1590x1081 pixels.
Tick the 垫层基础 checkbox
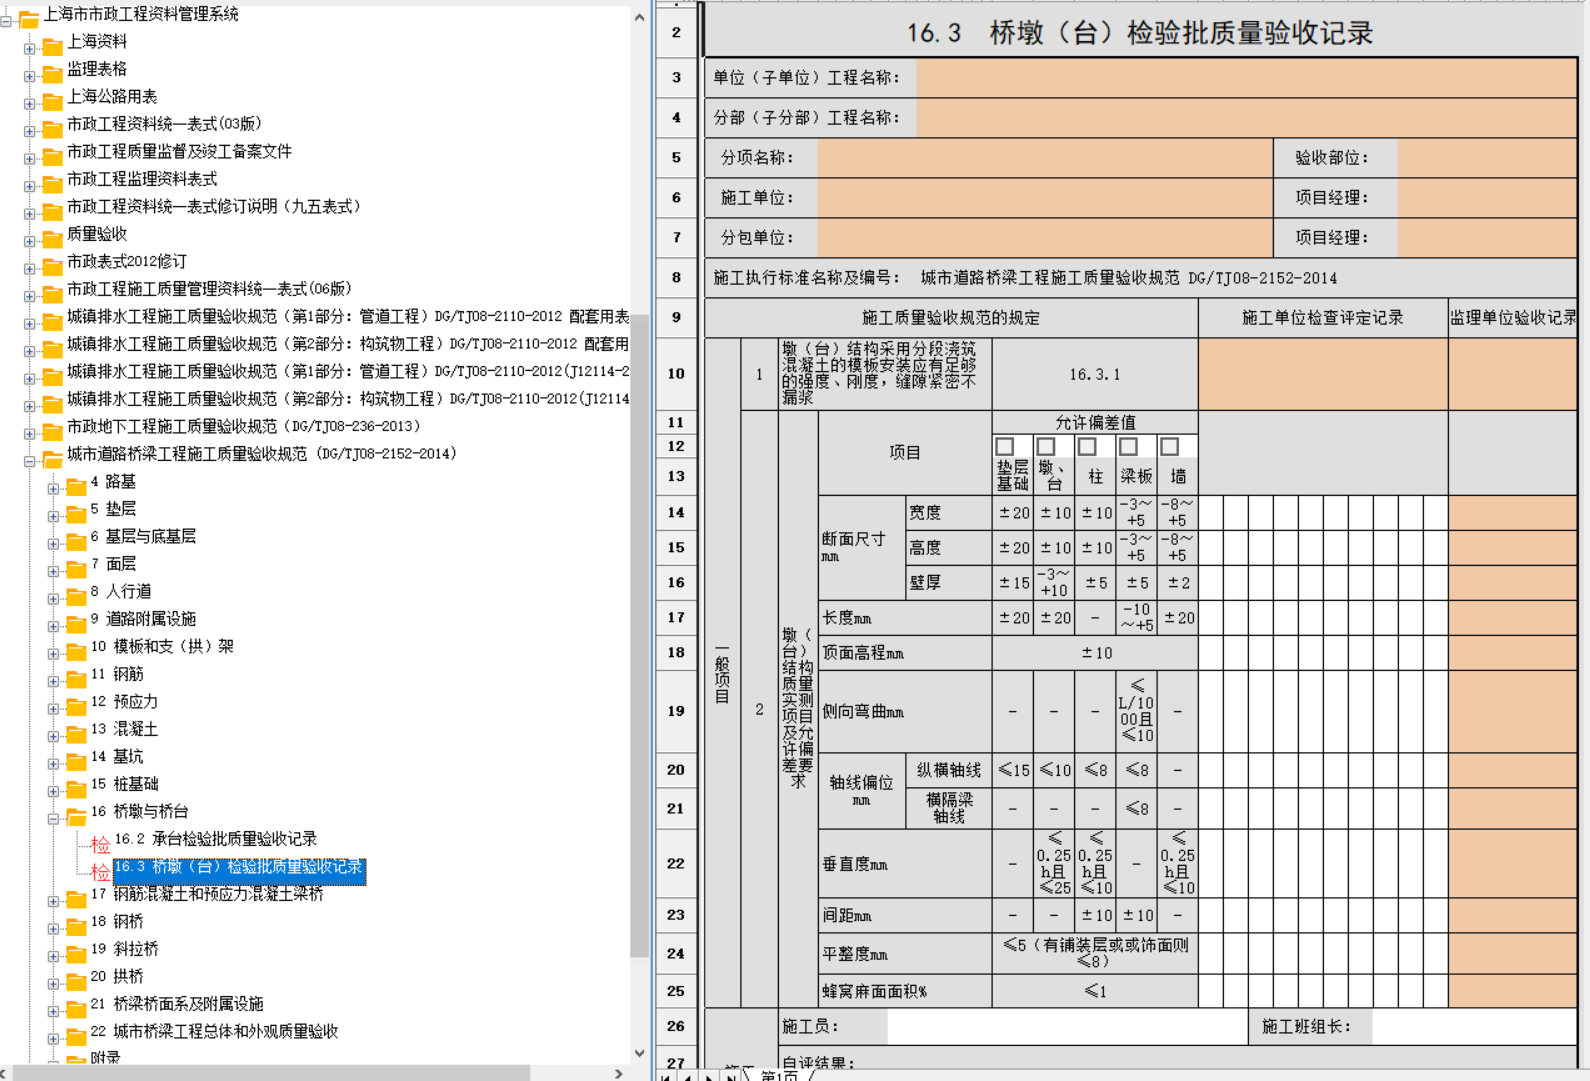click(1005, 447)
